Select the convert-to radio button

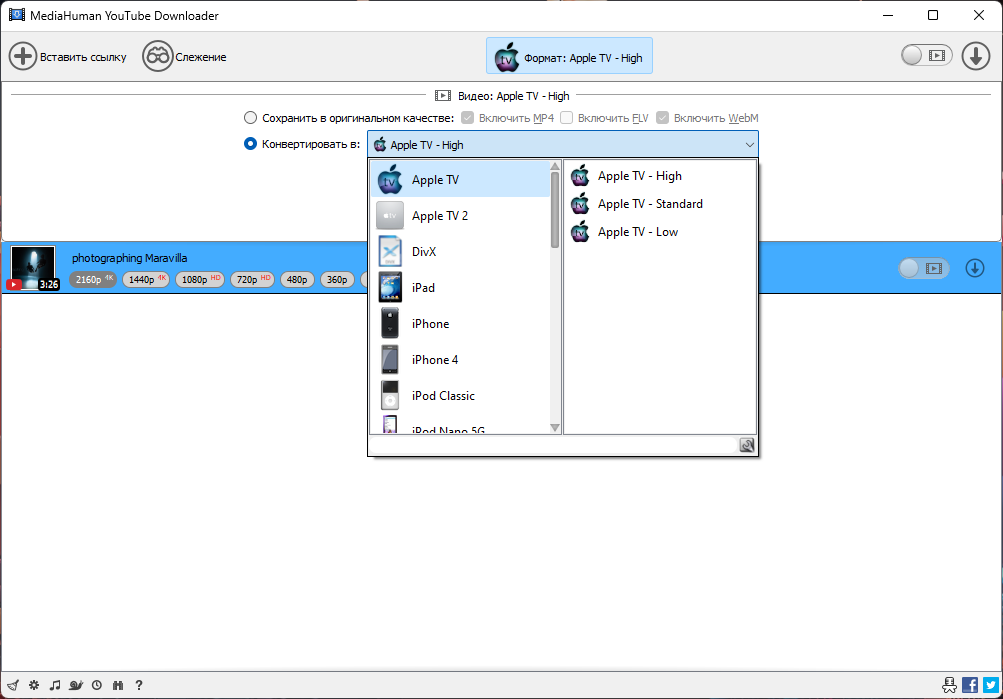[x=250, y=144]
